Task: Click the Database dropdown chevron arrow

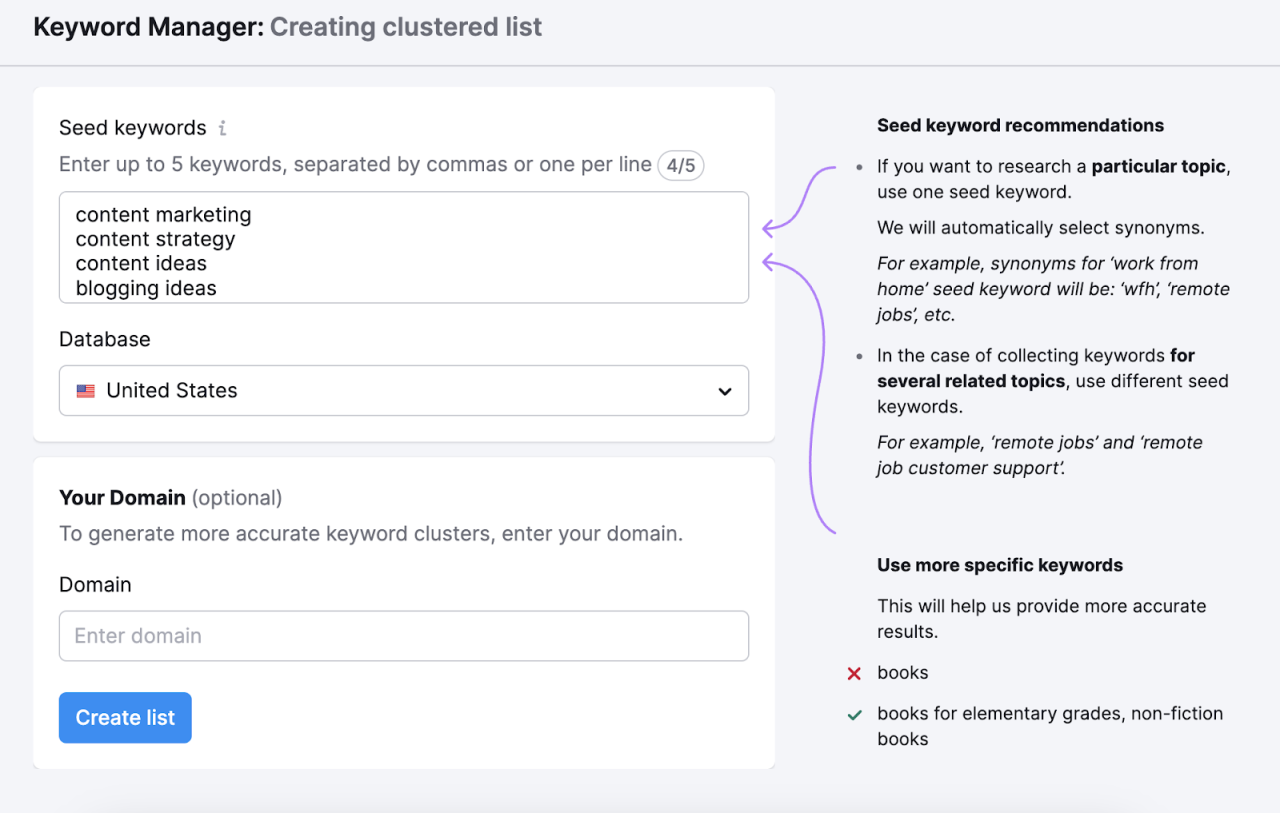Action: (x=724, y=391)
